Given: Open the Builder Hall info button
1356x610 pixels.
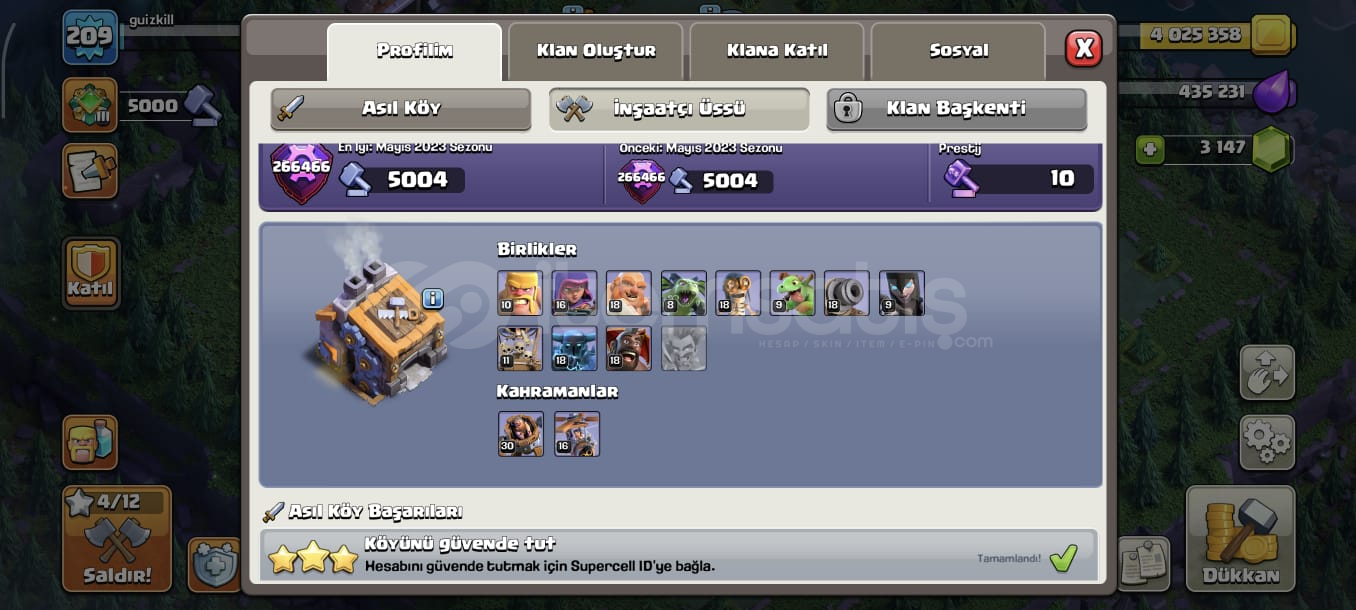Looking at the screenshot, I should [432, 298].
